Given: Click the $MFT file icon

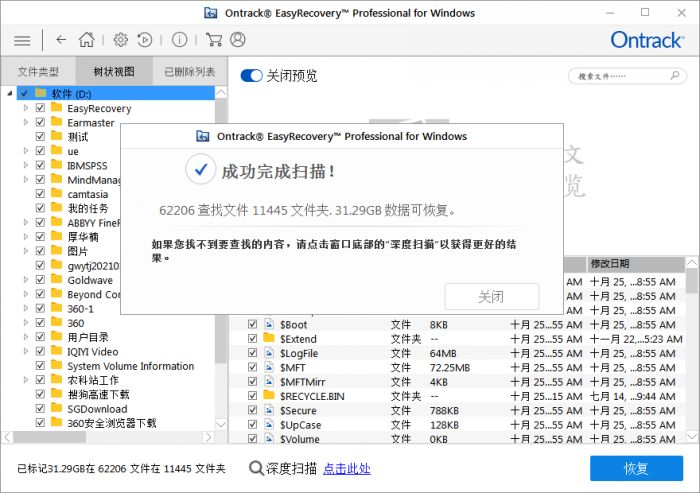Looking at the screenshot, I should 269,367.
